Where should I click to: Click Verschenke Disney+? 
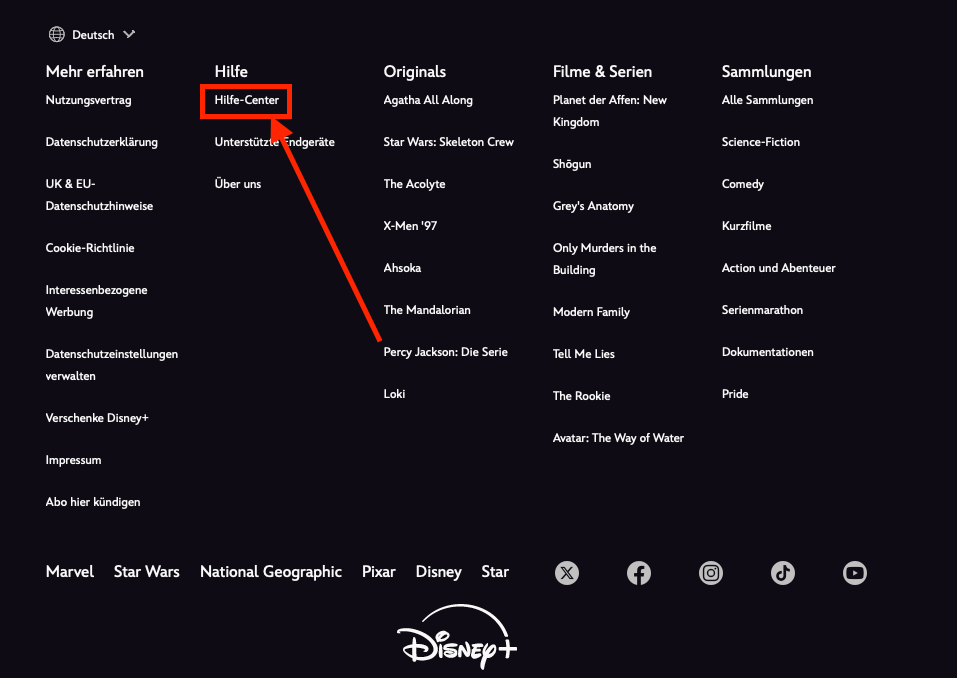pyautogui.click(x=96, y=417)
